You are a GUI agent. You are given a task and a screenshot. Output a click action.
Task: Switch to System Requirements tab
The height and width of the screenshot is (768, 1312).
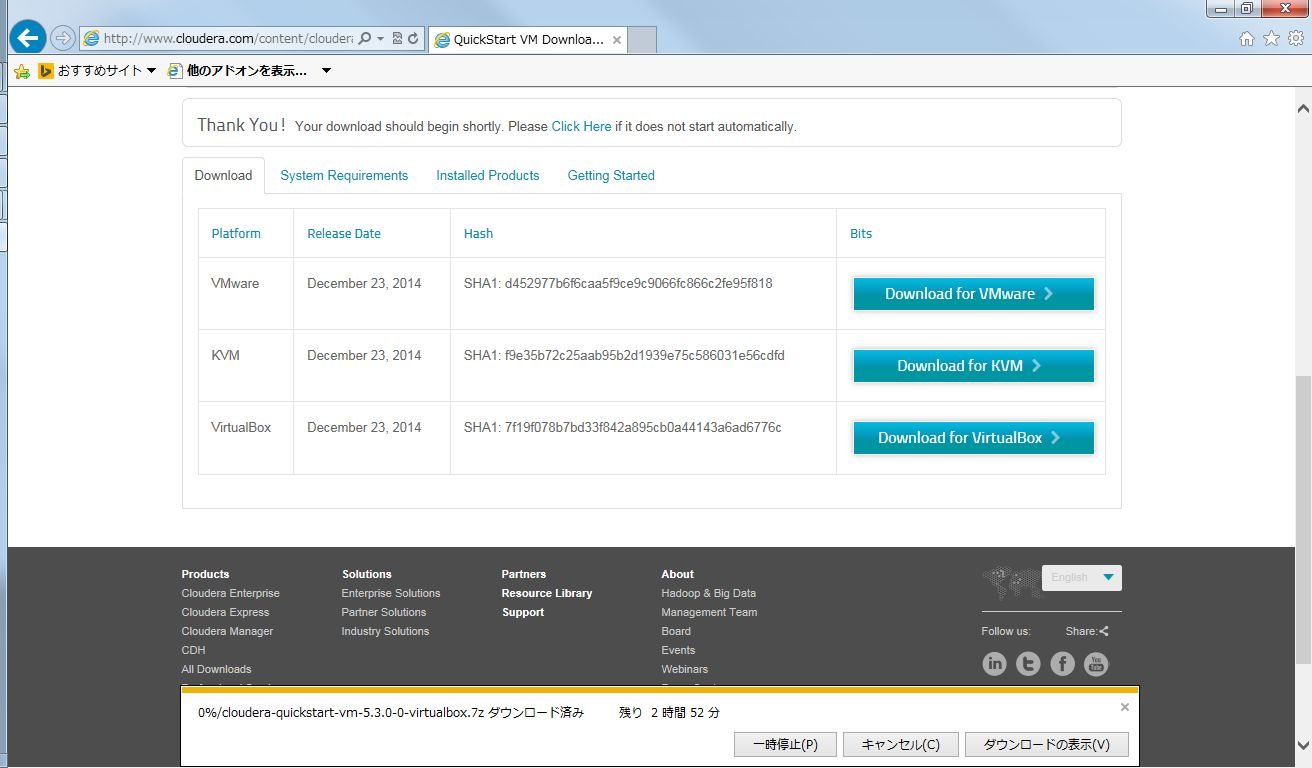click(344, 175)
